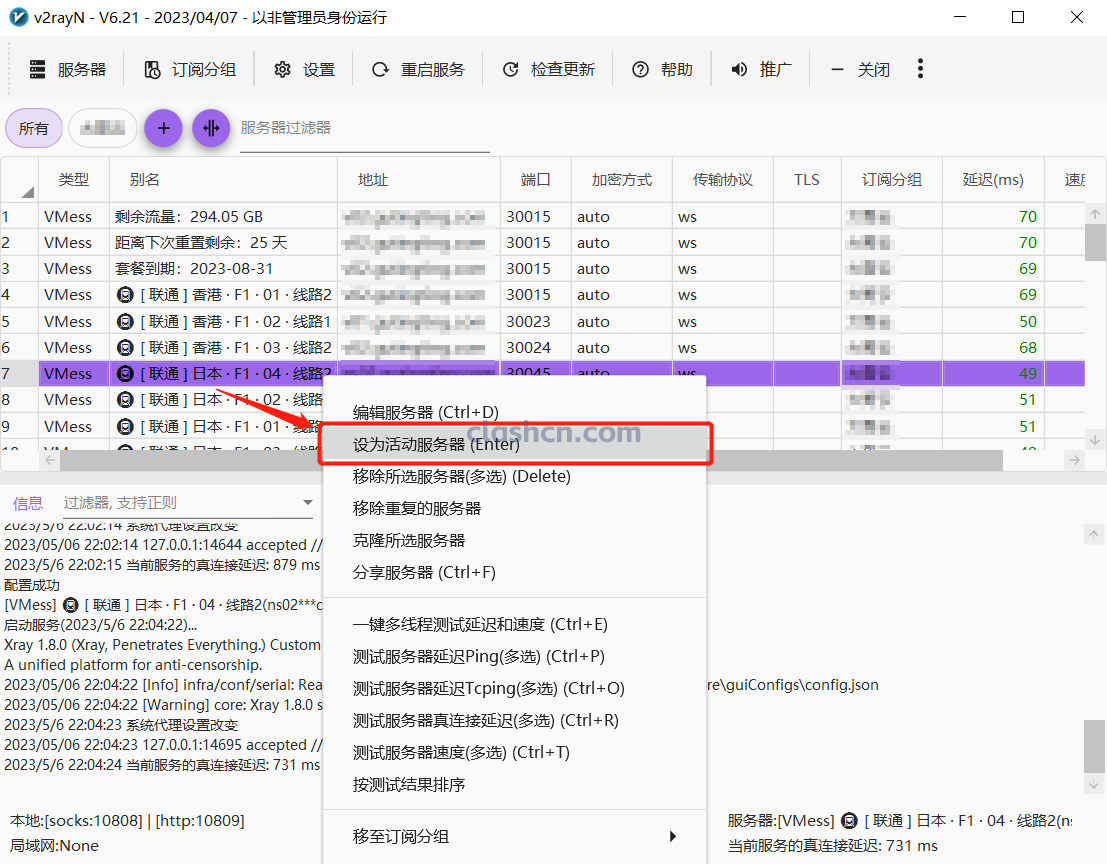Sort by the 类型 column header
The height and width of the screenshot is (864, 1107).
pyautogui.click(x=73, y=180)
